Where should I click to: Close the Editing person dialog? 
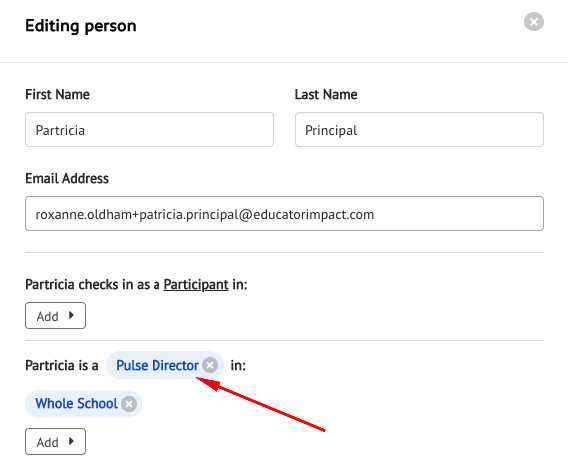click(534, 22)
